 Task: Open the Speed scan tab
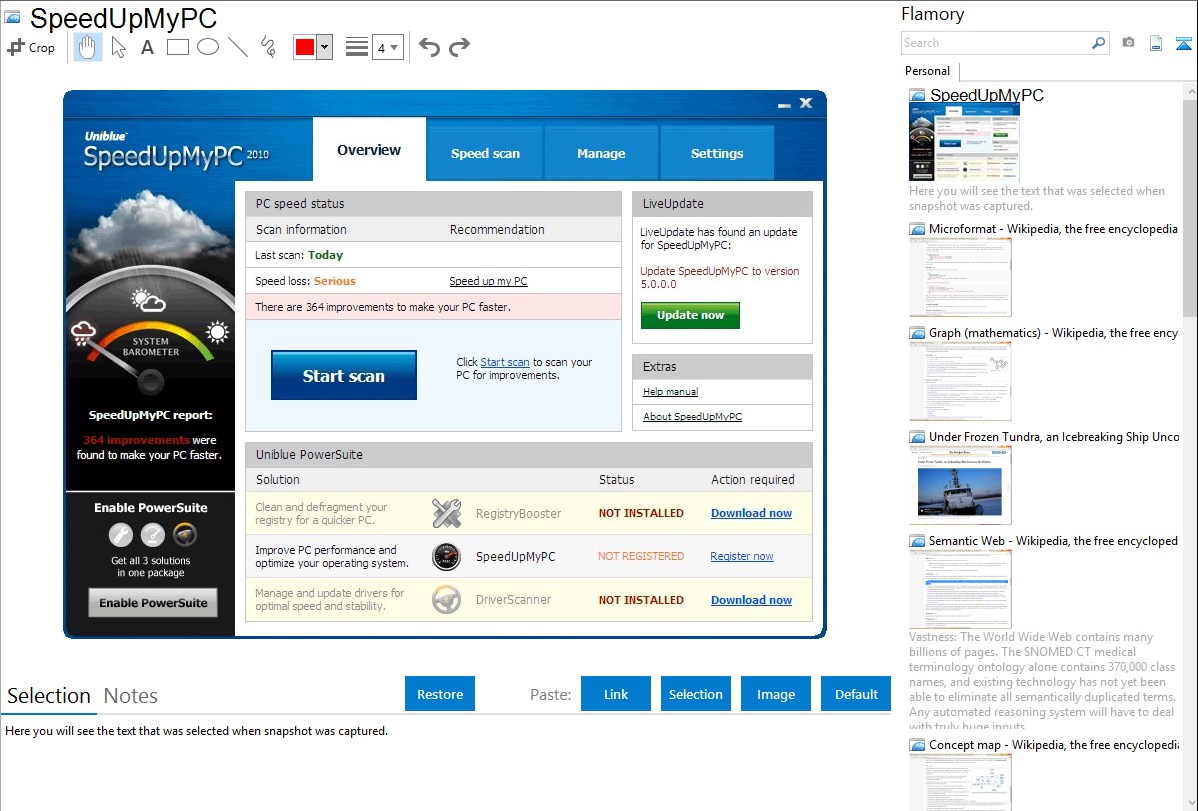[x=485, y=153]
